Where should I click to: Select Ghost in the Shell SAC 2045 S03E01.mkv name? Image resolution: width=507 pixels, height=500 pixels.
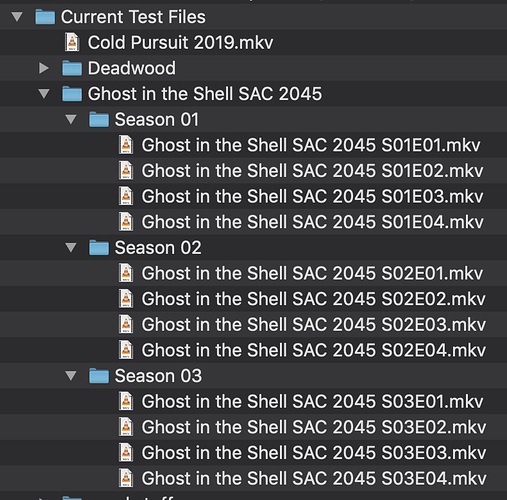click(x=312, y=402)
